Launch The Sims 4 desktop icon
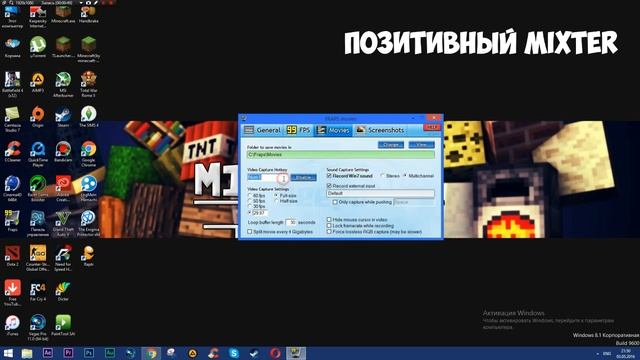 coord(88,117)
